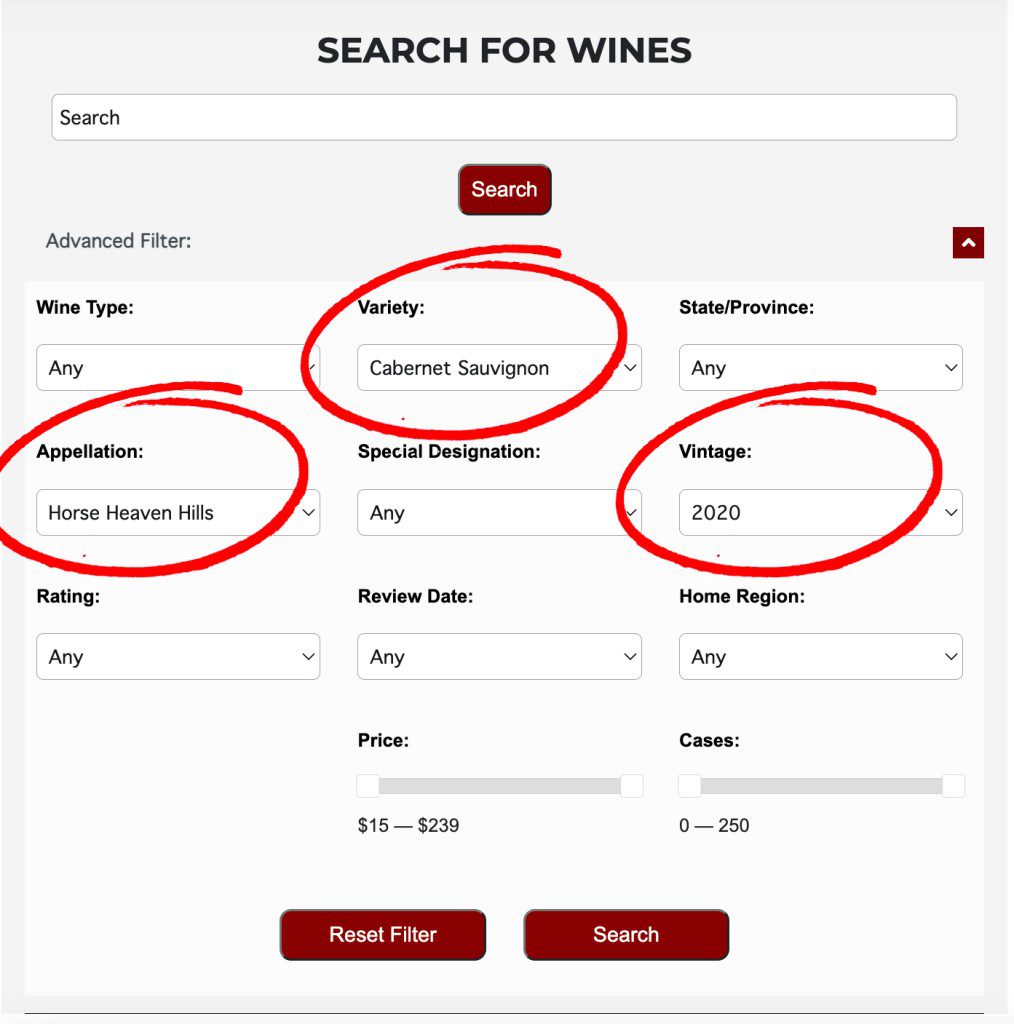Click the Advanced Filter label
The width and height of the screenshot is (1014, 1024).
tap(118, 240)
